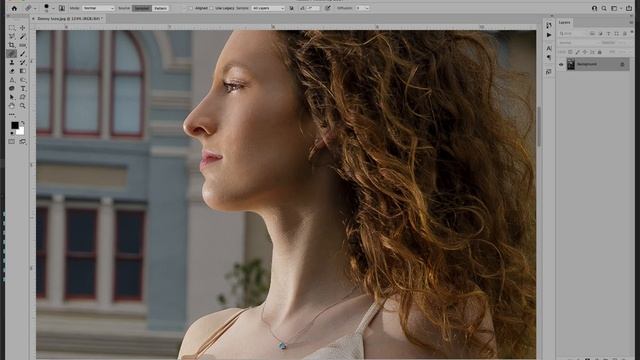This screenshot has height=360, width=640.
Task: Filter layers by smart objects
Action: click(625, 33)
